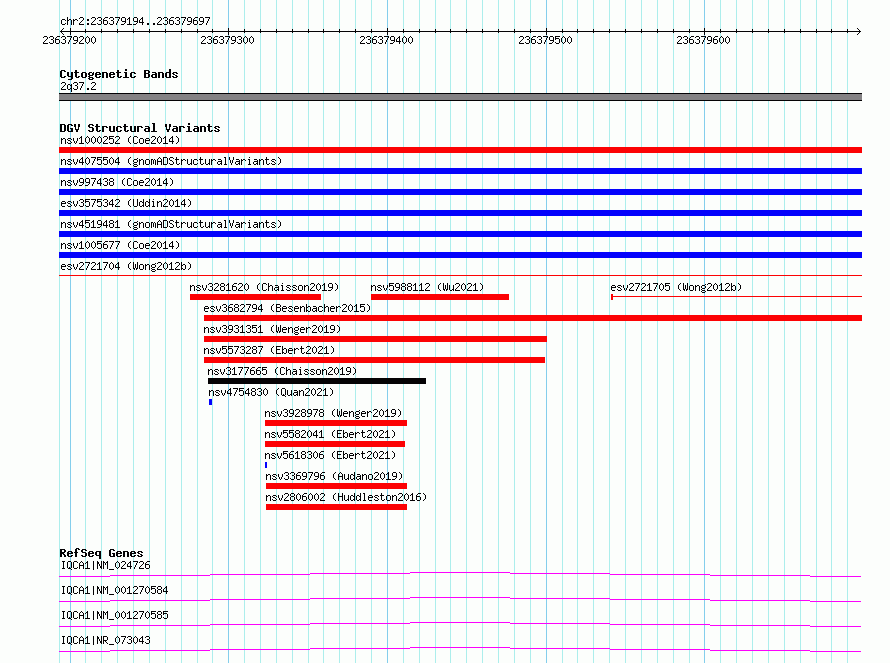Select the Cytogenetic Bands track title
The width and height of the screenshot is (890, 663).
pyautogui.click(x=119, y=74)
